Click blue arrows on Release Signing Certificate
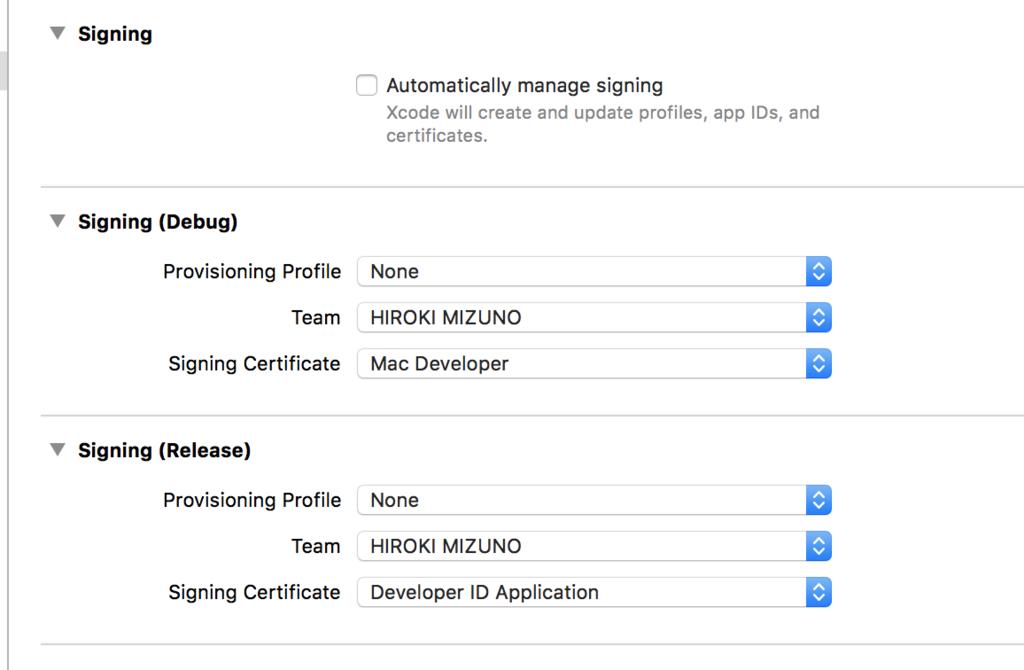The height and width of the screenshot is (670, 1024). (x=818, y=592)
